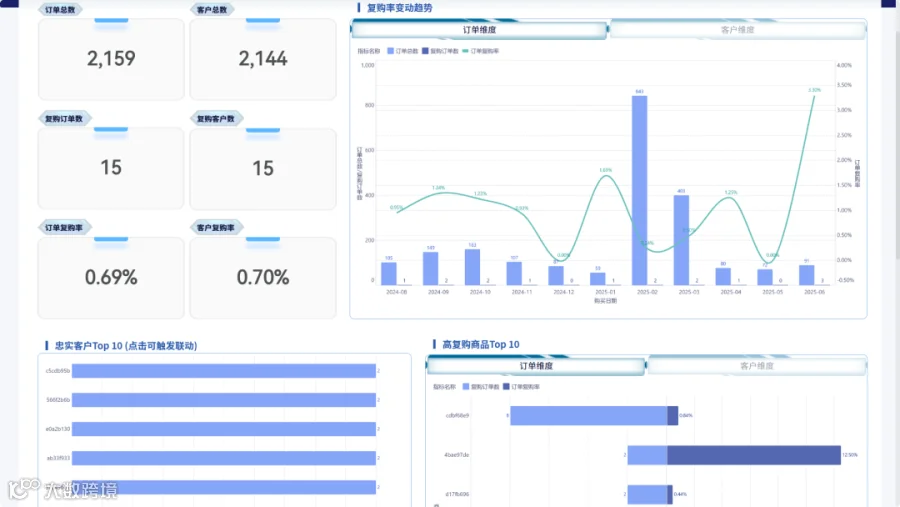Click the page vertical scrollbar on right edge
Image resolution: width=900 pixels, height=507 pixels.
click(897, 144)
